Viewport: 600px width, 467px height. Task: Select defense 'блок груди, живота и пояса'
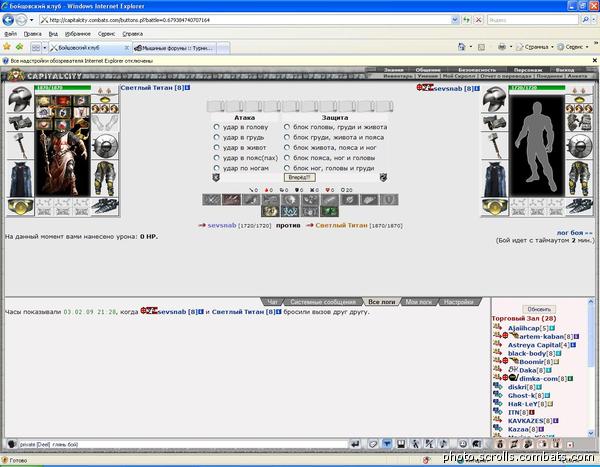(287, 137)
